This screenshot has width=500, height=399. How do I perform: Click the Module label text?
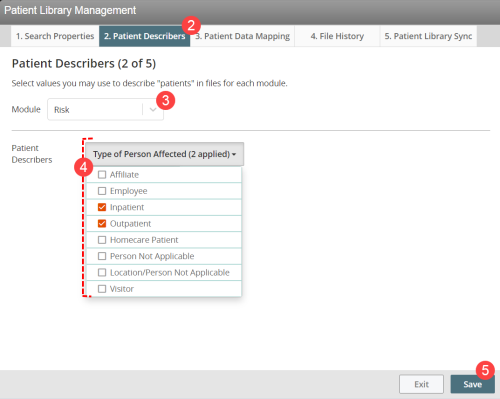pyautogui.click(x=26, y=109)
